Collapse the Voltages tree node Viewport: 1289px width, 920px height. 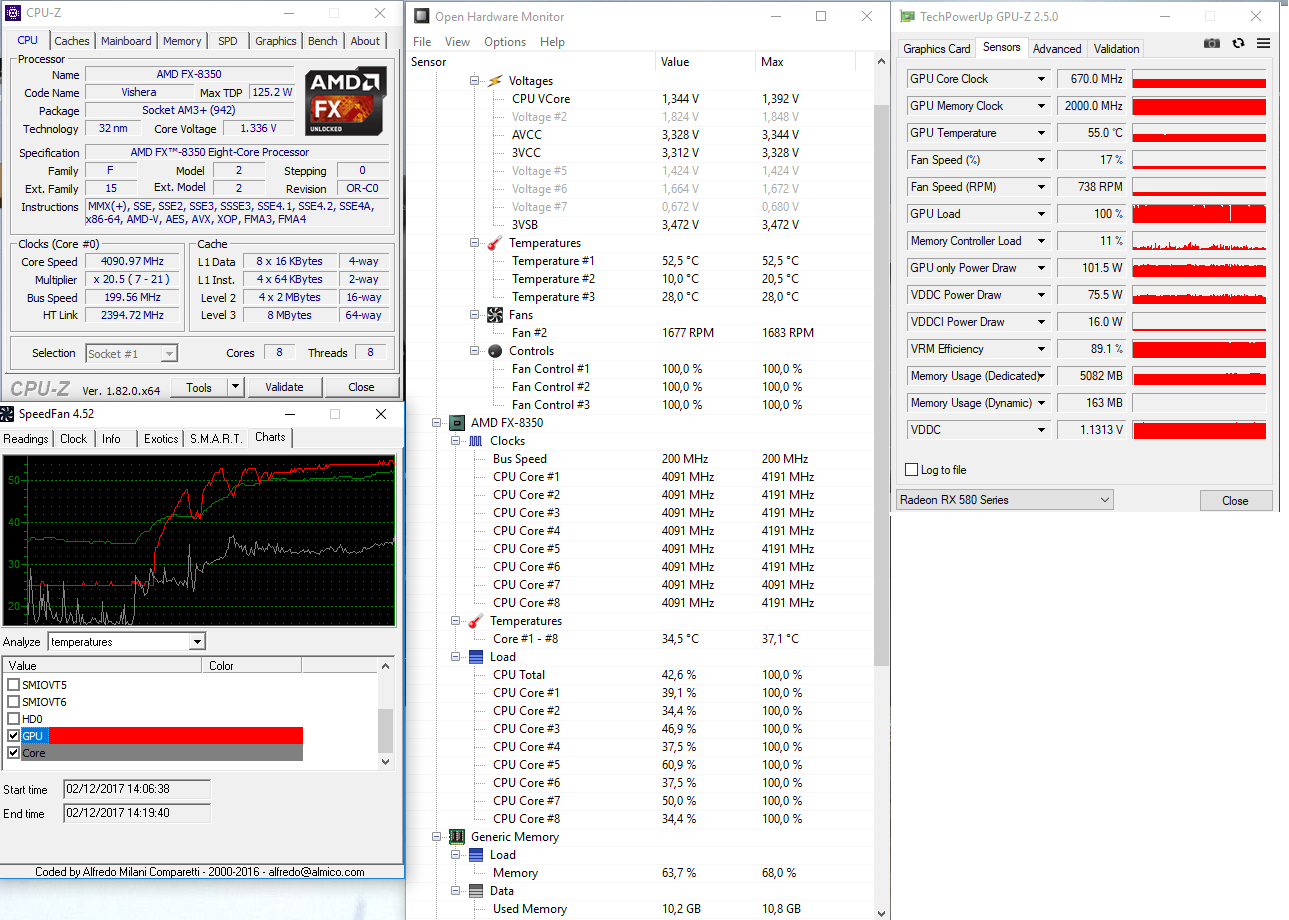(474, 81)
